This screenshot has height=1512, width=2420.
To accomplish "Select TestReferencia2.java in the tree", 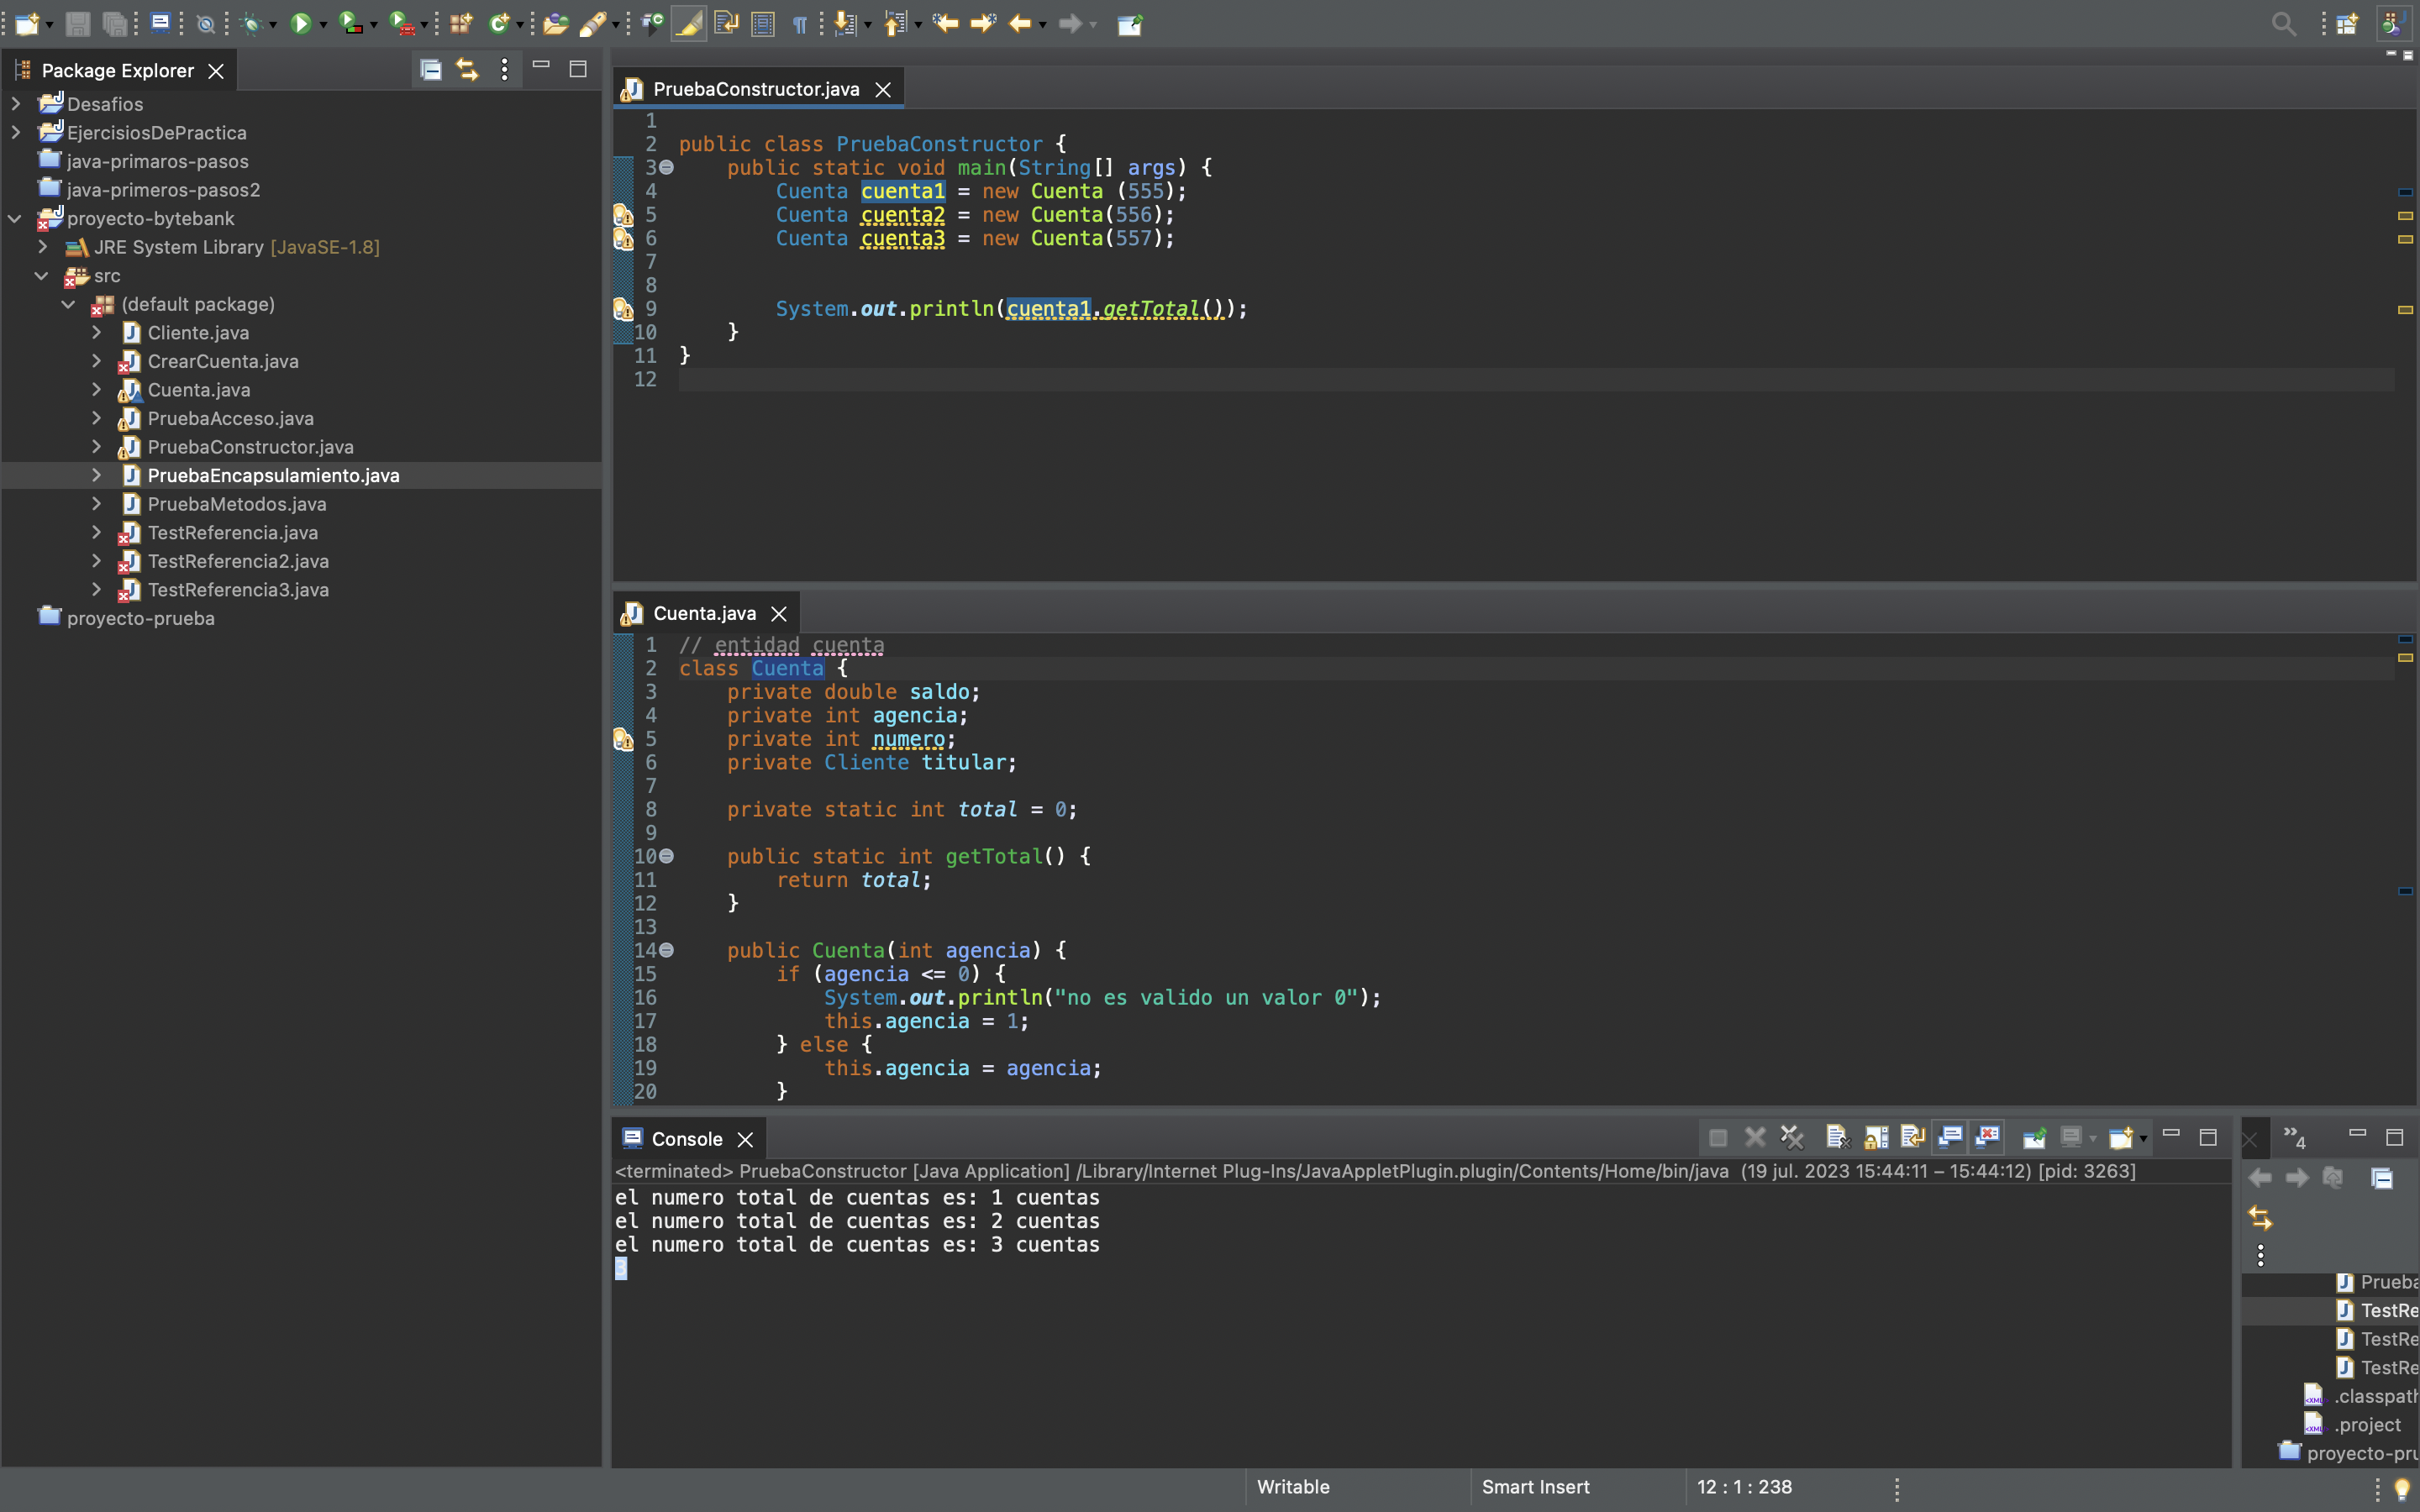I will tap(238, 561).
